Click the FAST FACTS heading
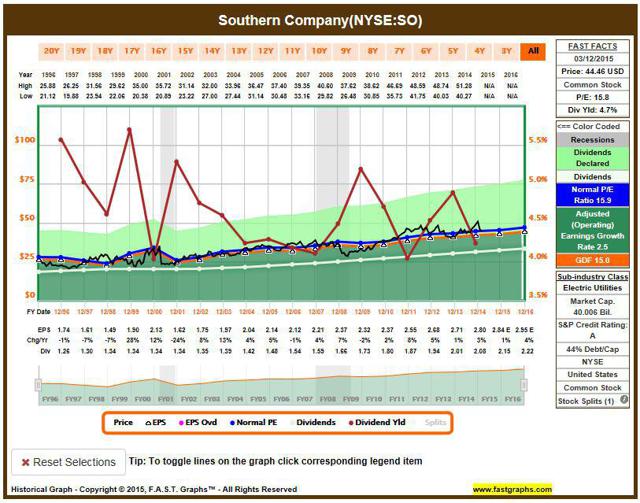 593,46
